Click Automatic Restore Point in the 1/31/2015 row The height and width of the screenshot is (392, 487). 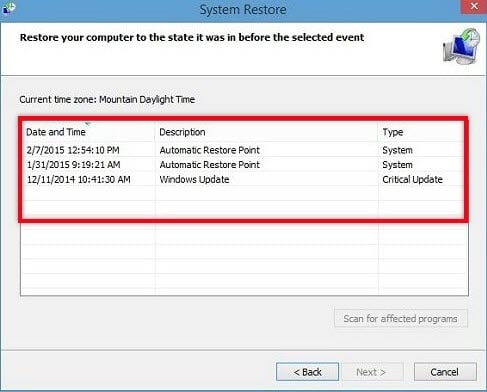pyautogui.click(x=209, y=165)
